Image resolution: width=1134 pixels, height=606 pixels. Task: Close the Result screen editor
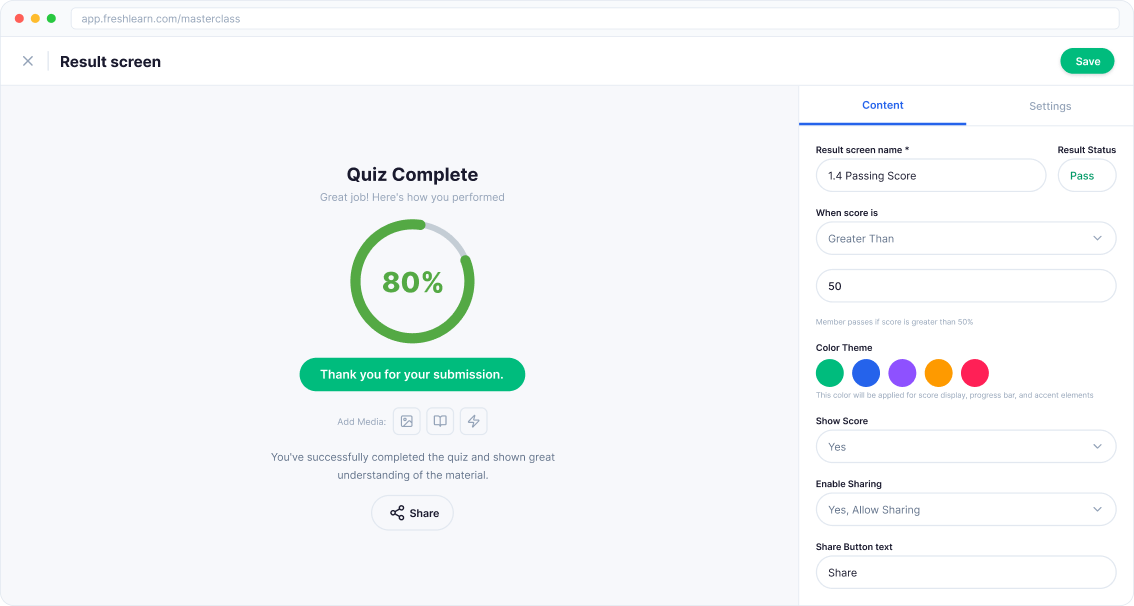pos(28,60)
